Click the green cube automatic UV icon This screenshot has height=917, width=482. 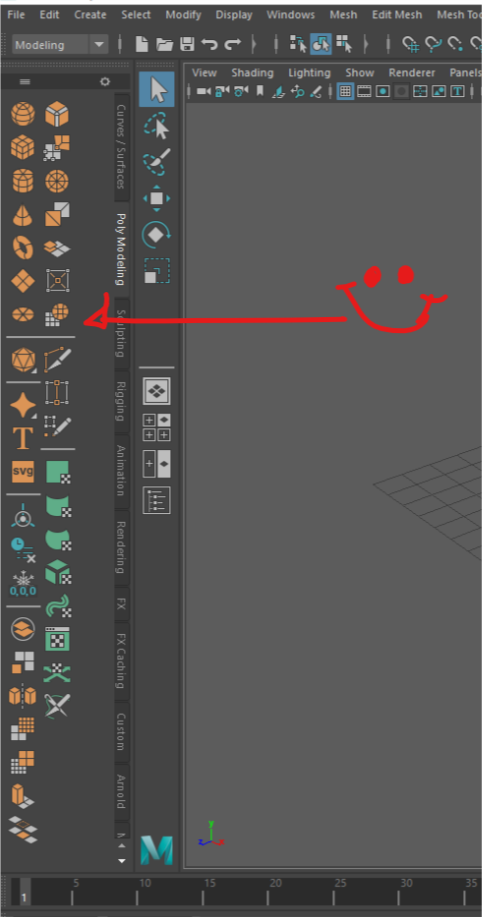pyautogui.click(x=57, y=572)
